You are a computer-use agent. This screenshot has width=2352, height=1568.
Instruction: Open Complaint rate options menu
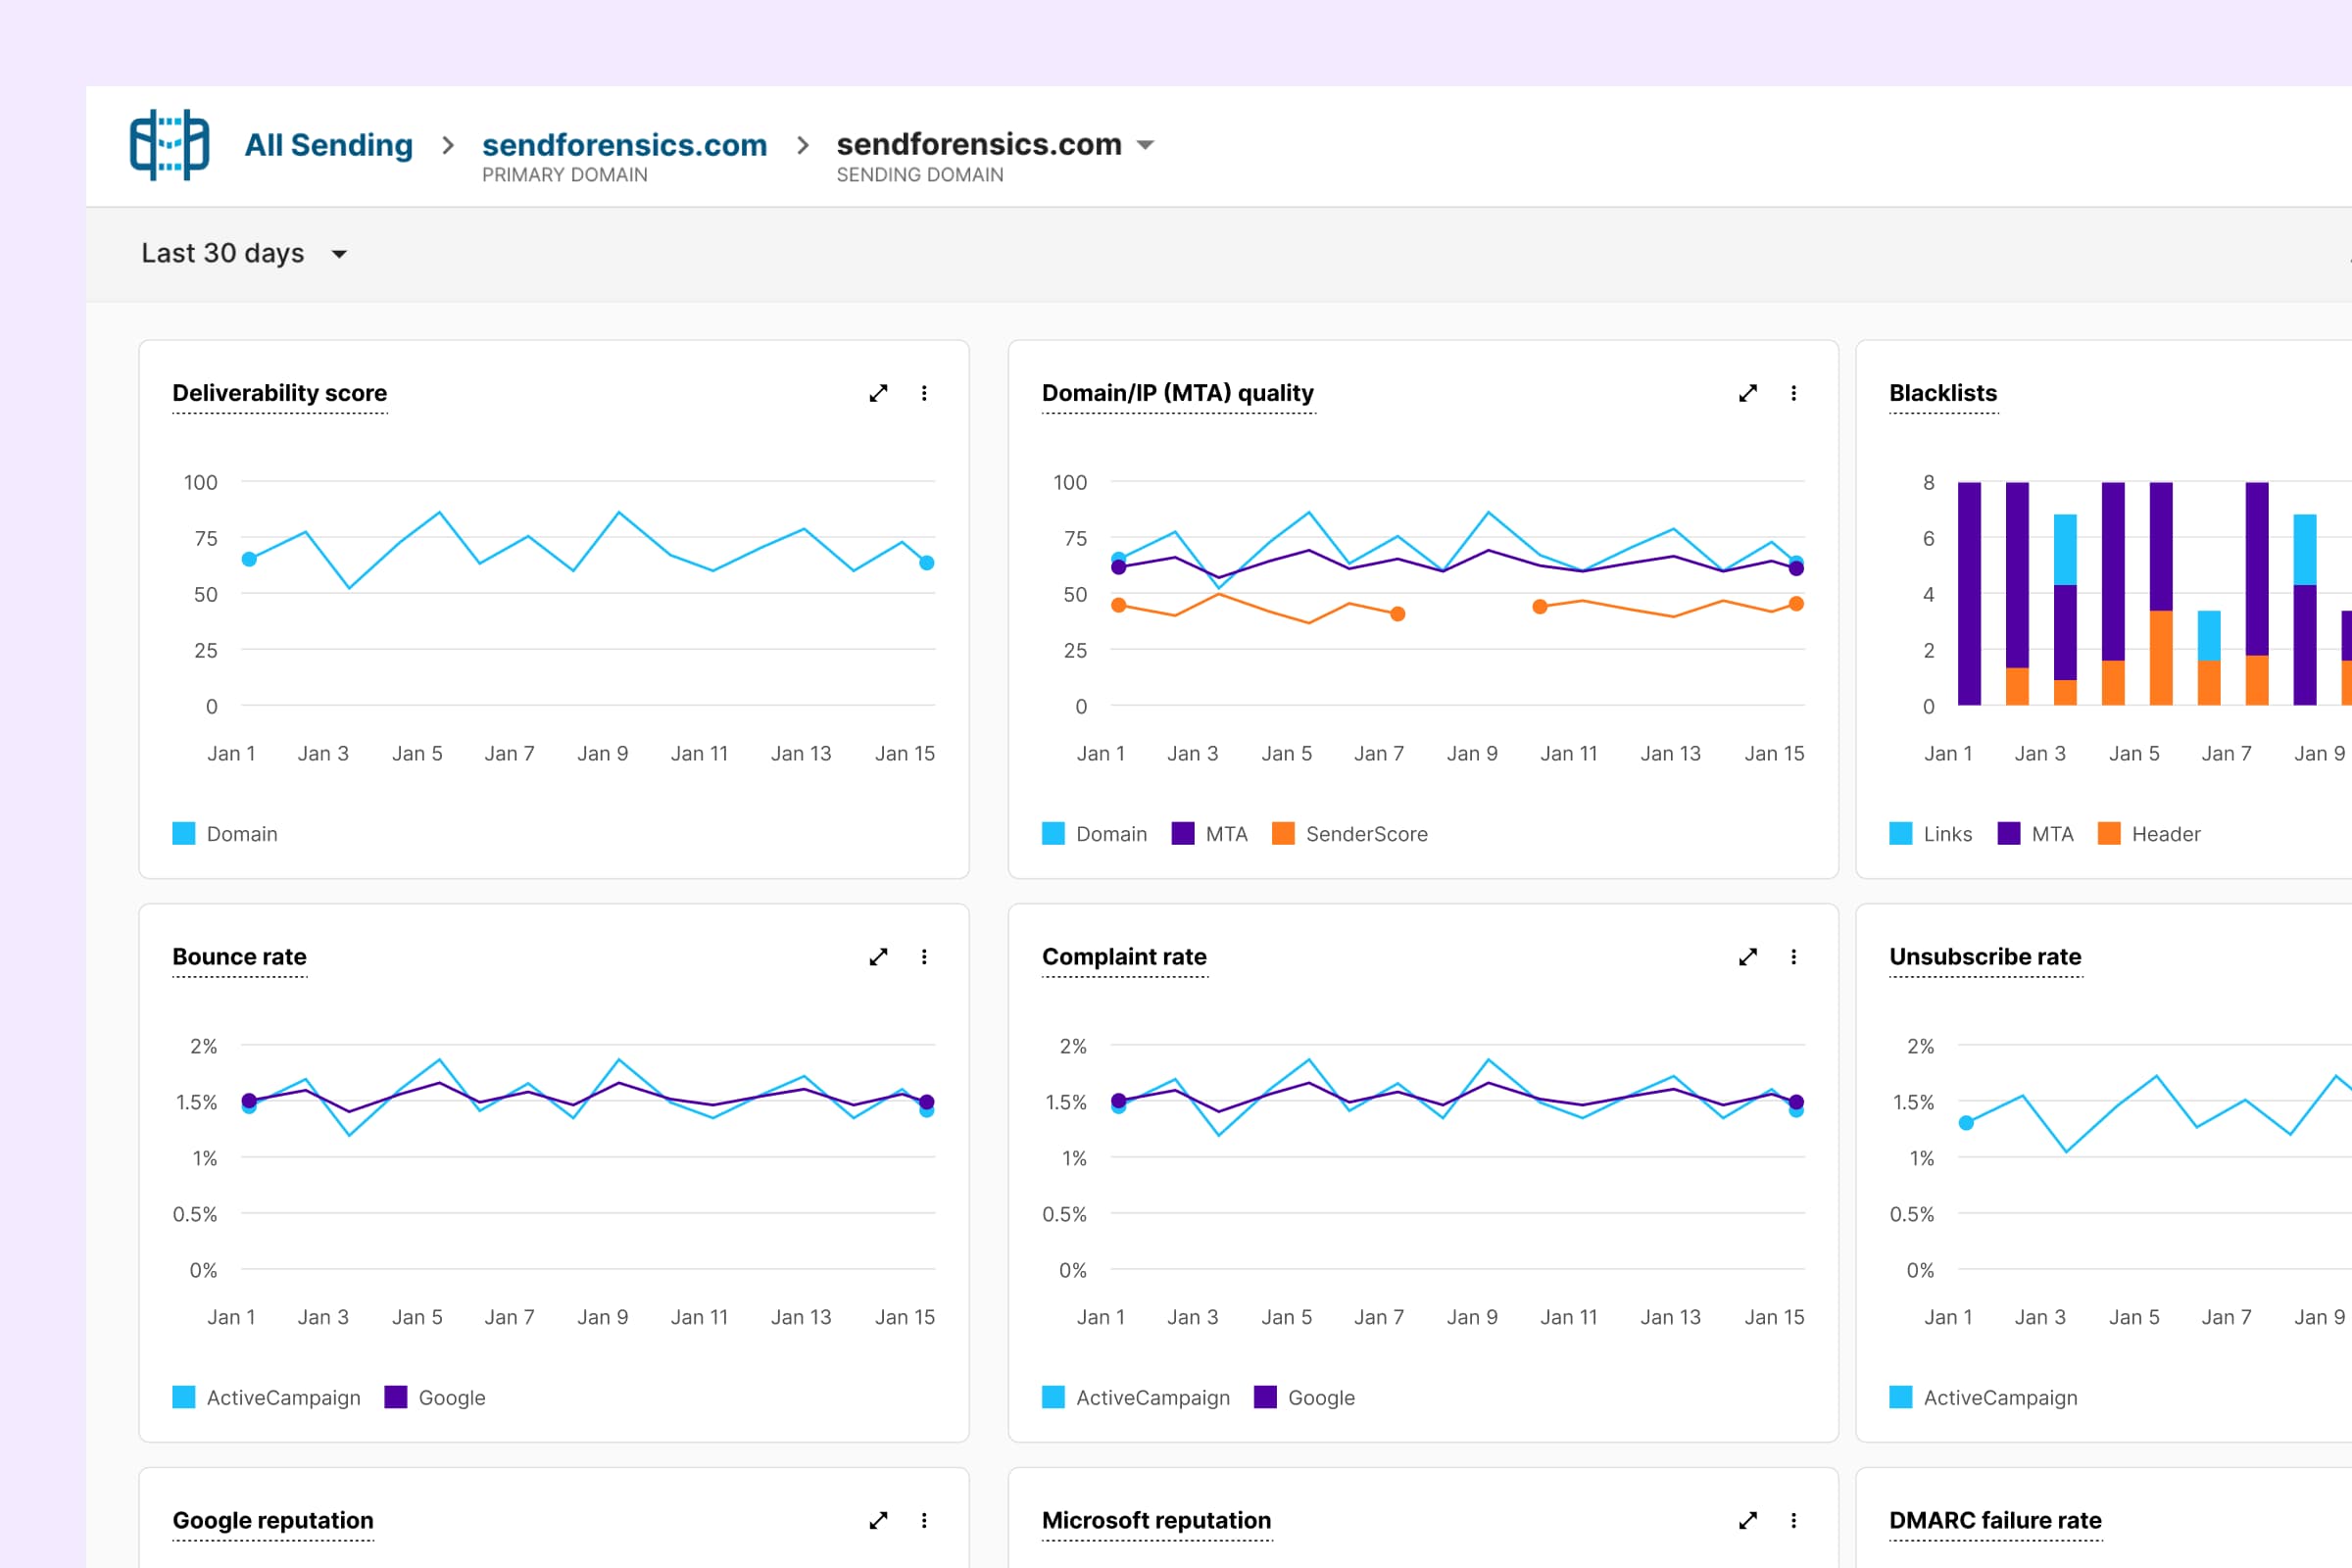click(x=1793, y=957)
